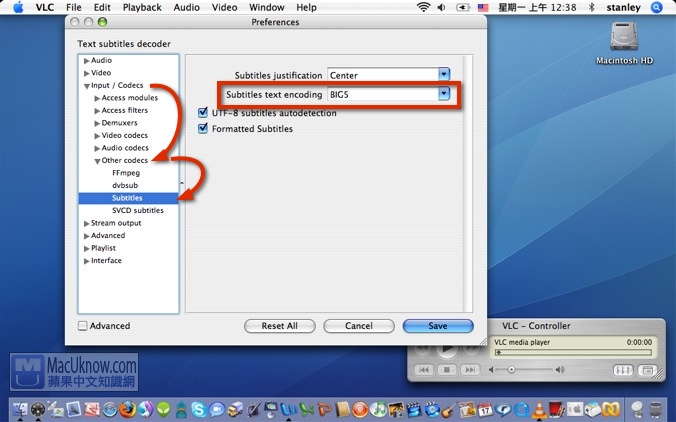Launch Adium green duck-head icon in Dock
This screenshot has width=676, height=422.
point(164,409)
